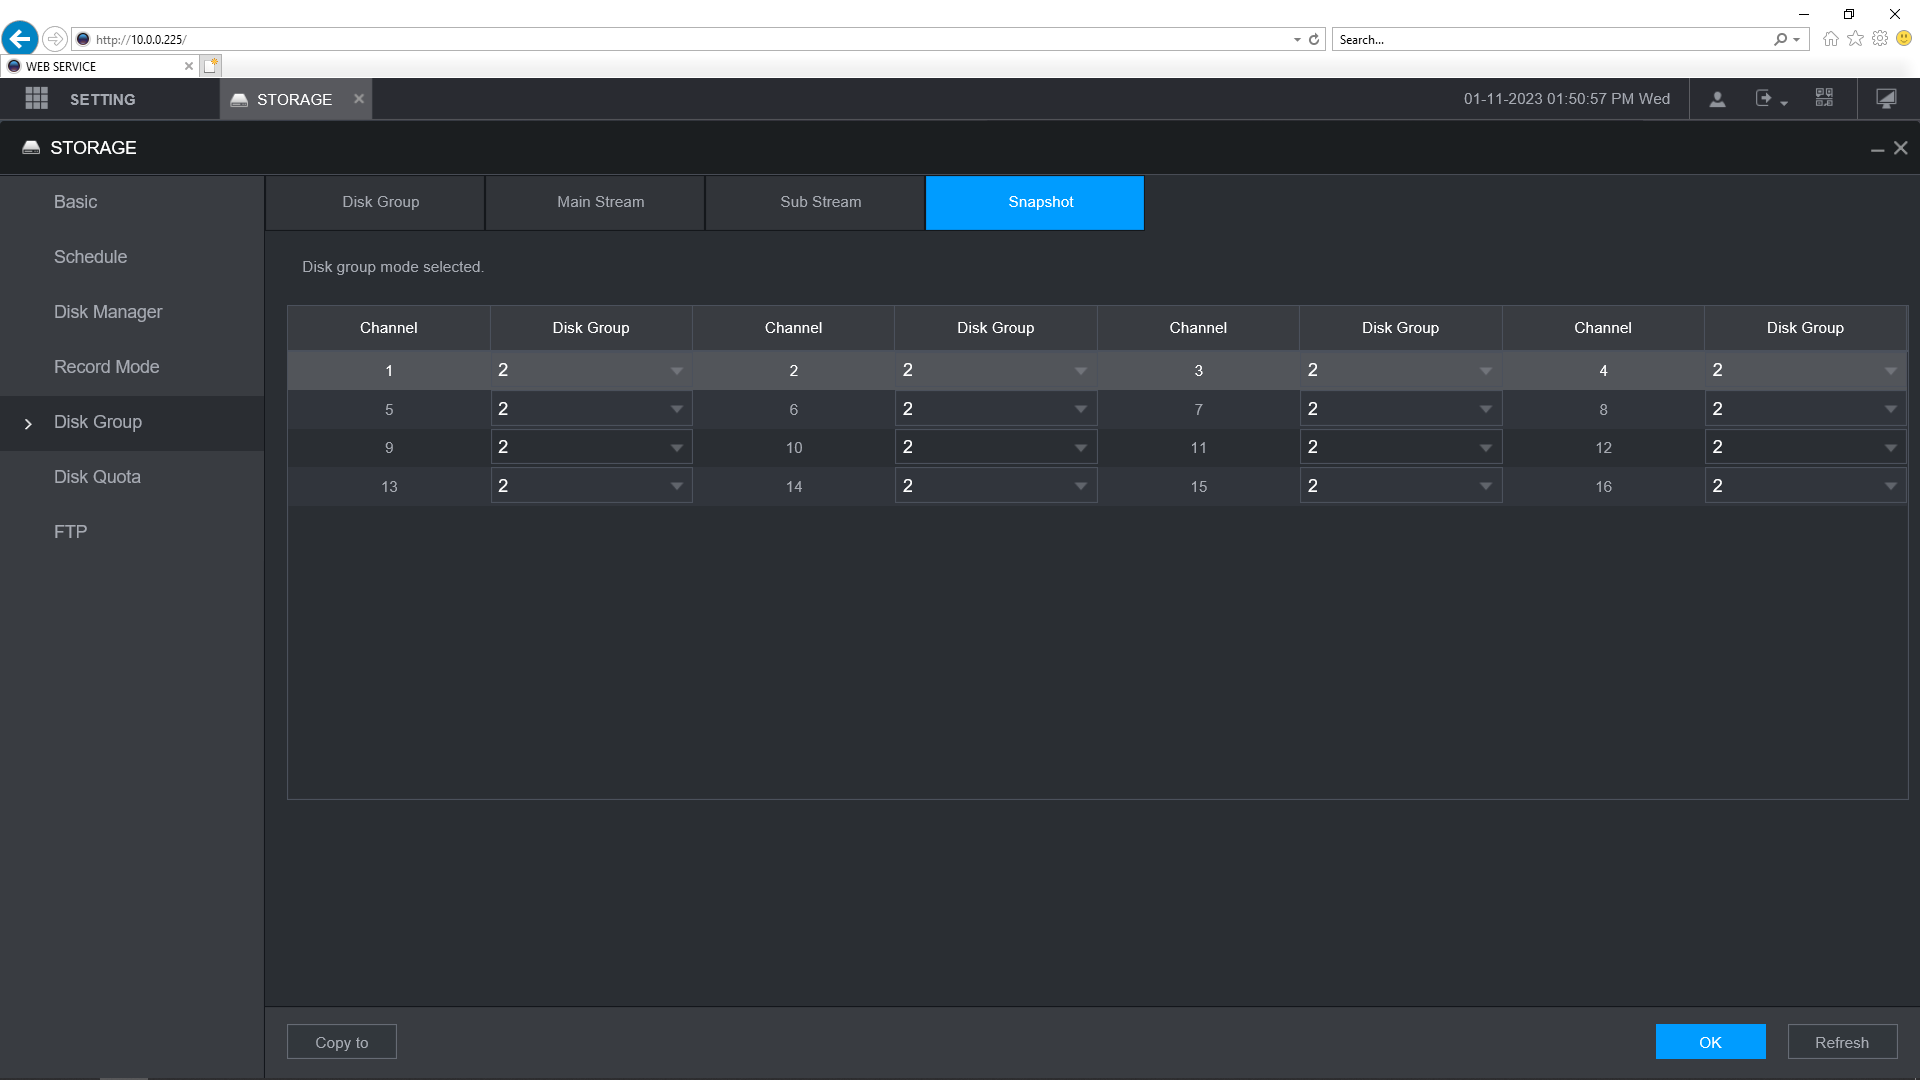This screenshot has height=1080, width=1920.
Task: Open the SETTING grid menu icon
Action: click(x=37, y=98)
